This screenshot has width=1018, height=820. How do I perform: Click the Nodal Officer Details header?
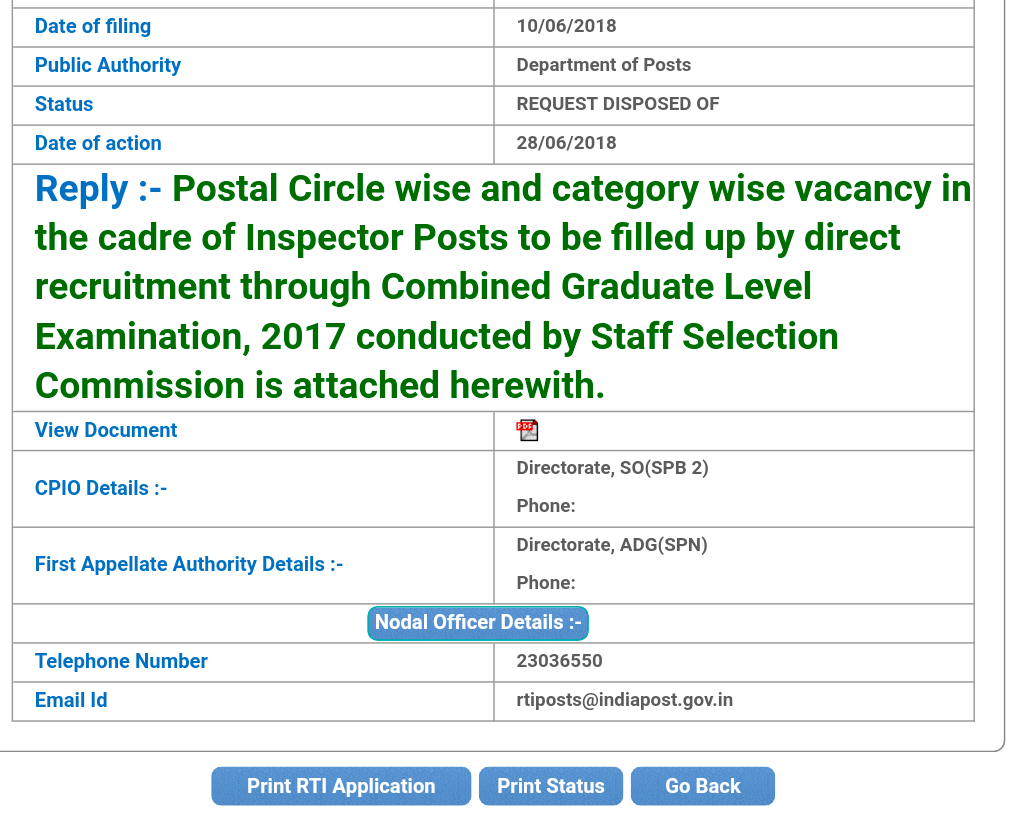478,623
